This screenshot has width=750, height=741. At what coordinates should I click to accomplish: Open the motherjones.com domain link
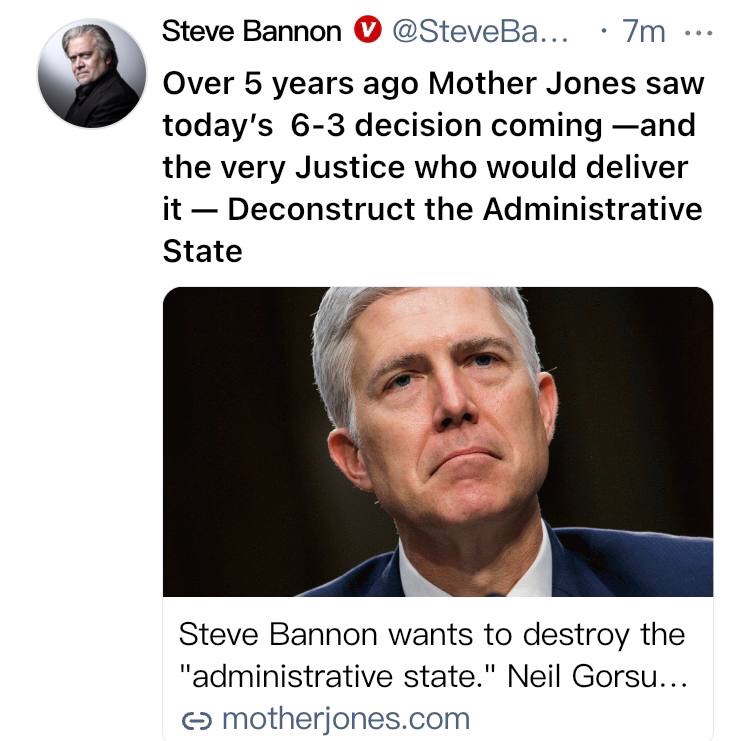[x=343, y=718]
